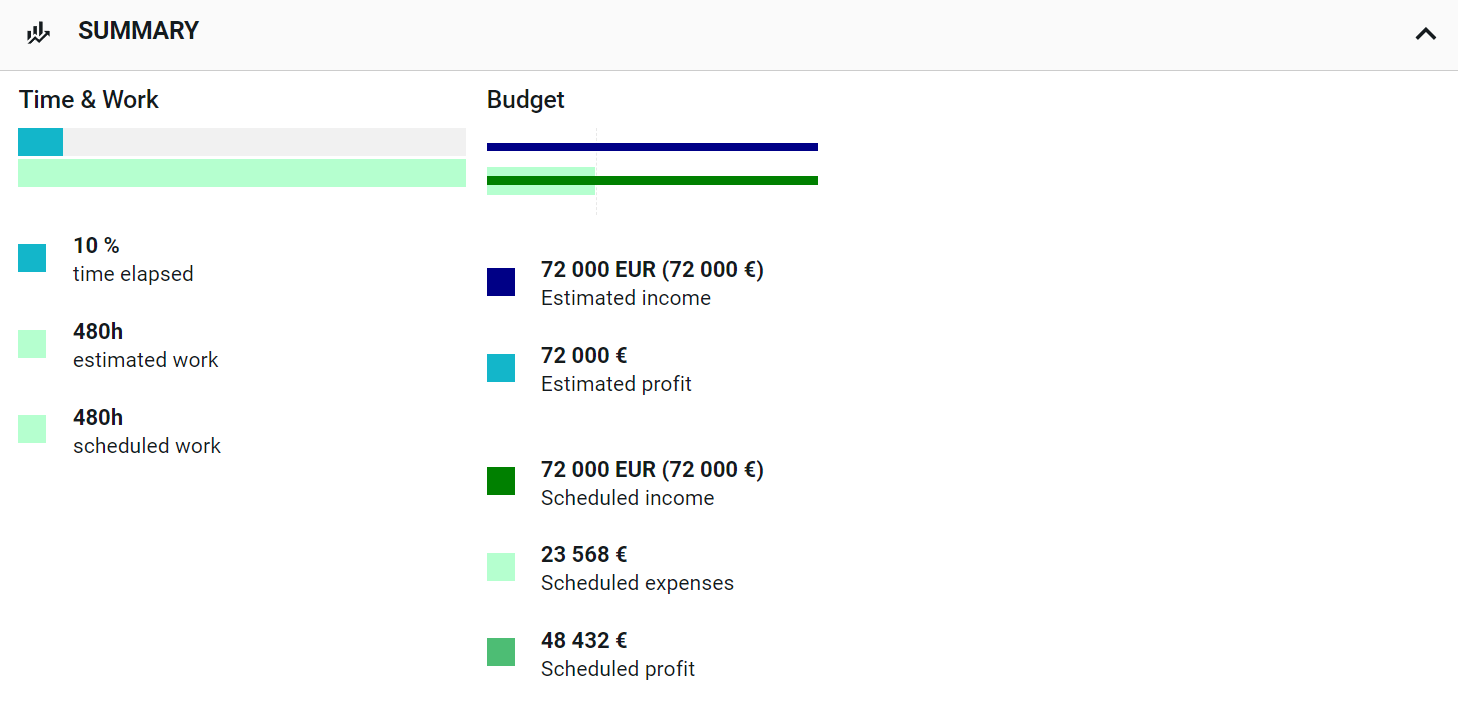Select the Scheduled profit green swatch

[501, 652]
